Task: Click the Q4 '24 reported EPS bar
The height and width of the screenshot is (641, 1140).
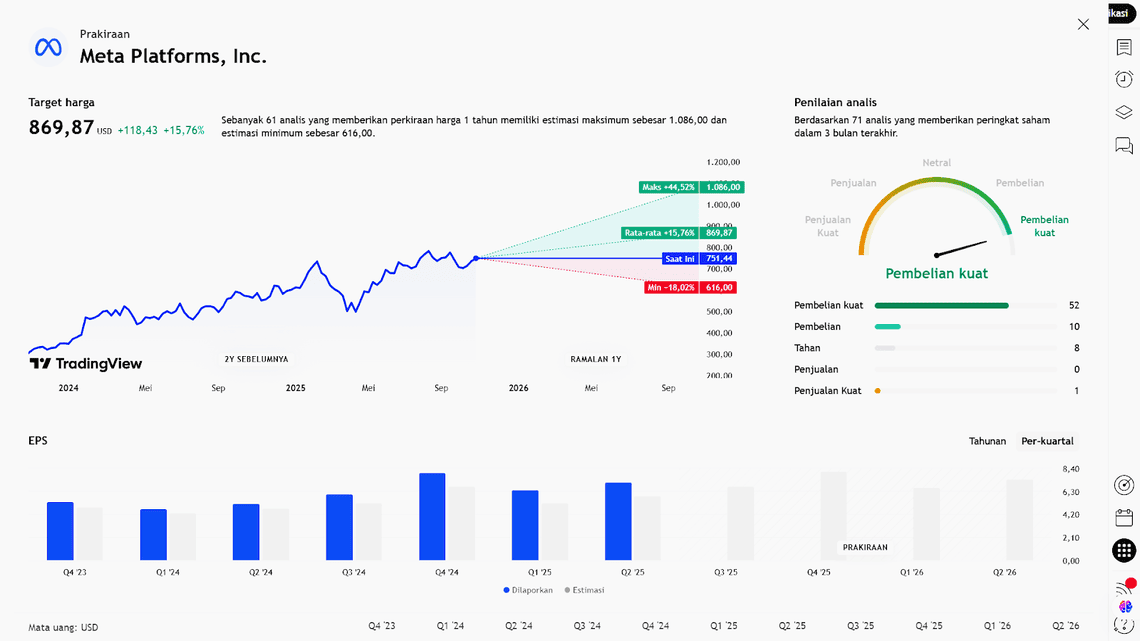Action: coord(432,517)
